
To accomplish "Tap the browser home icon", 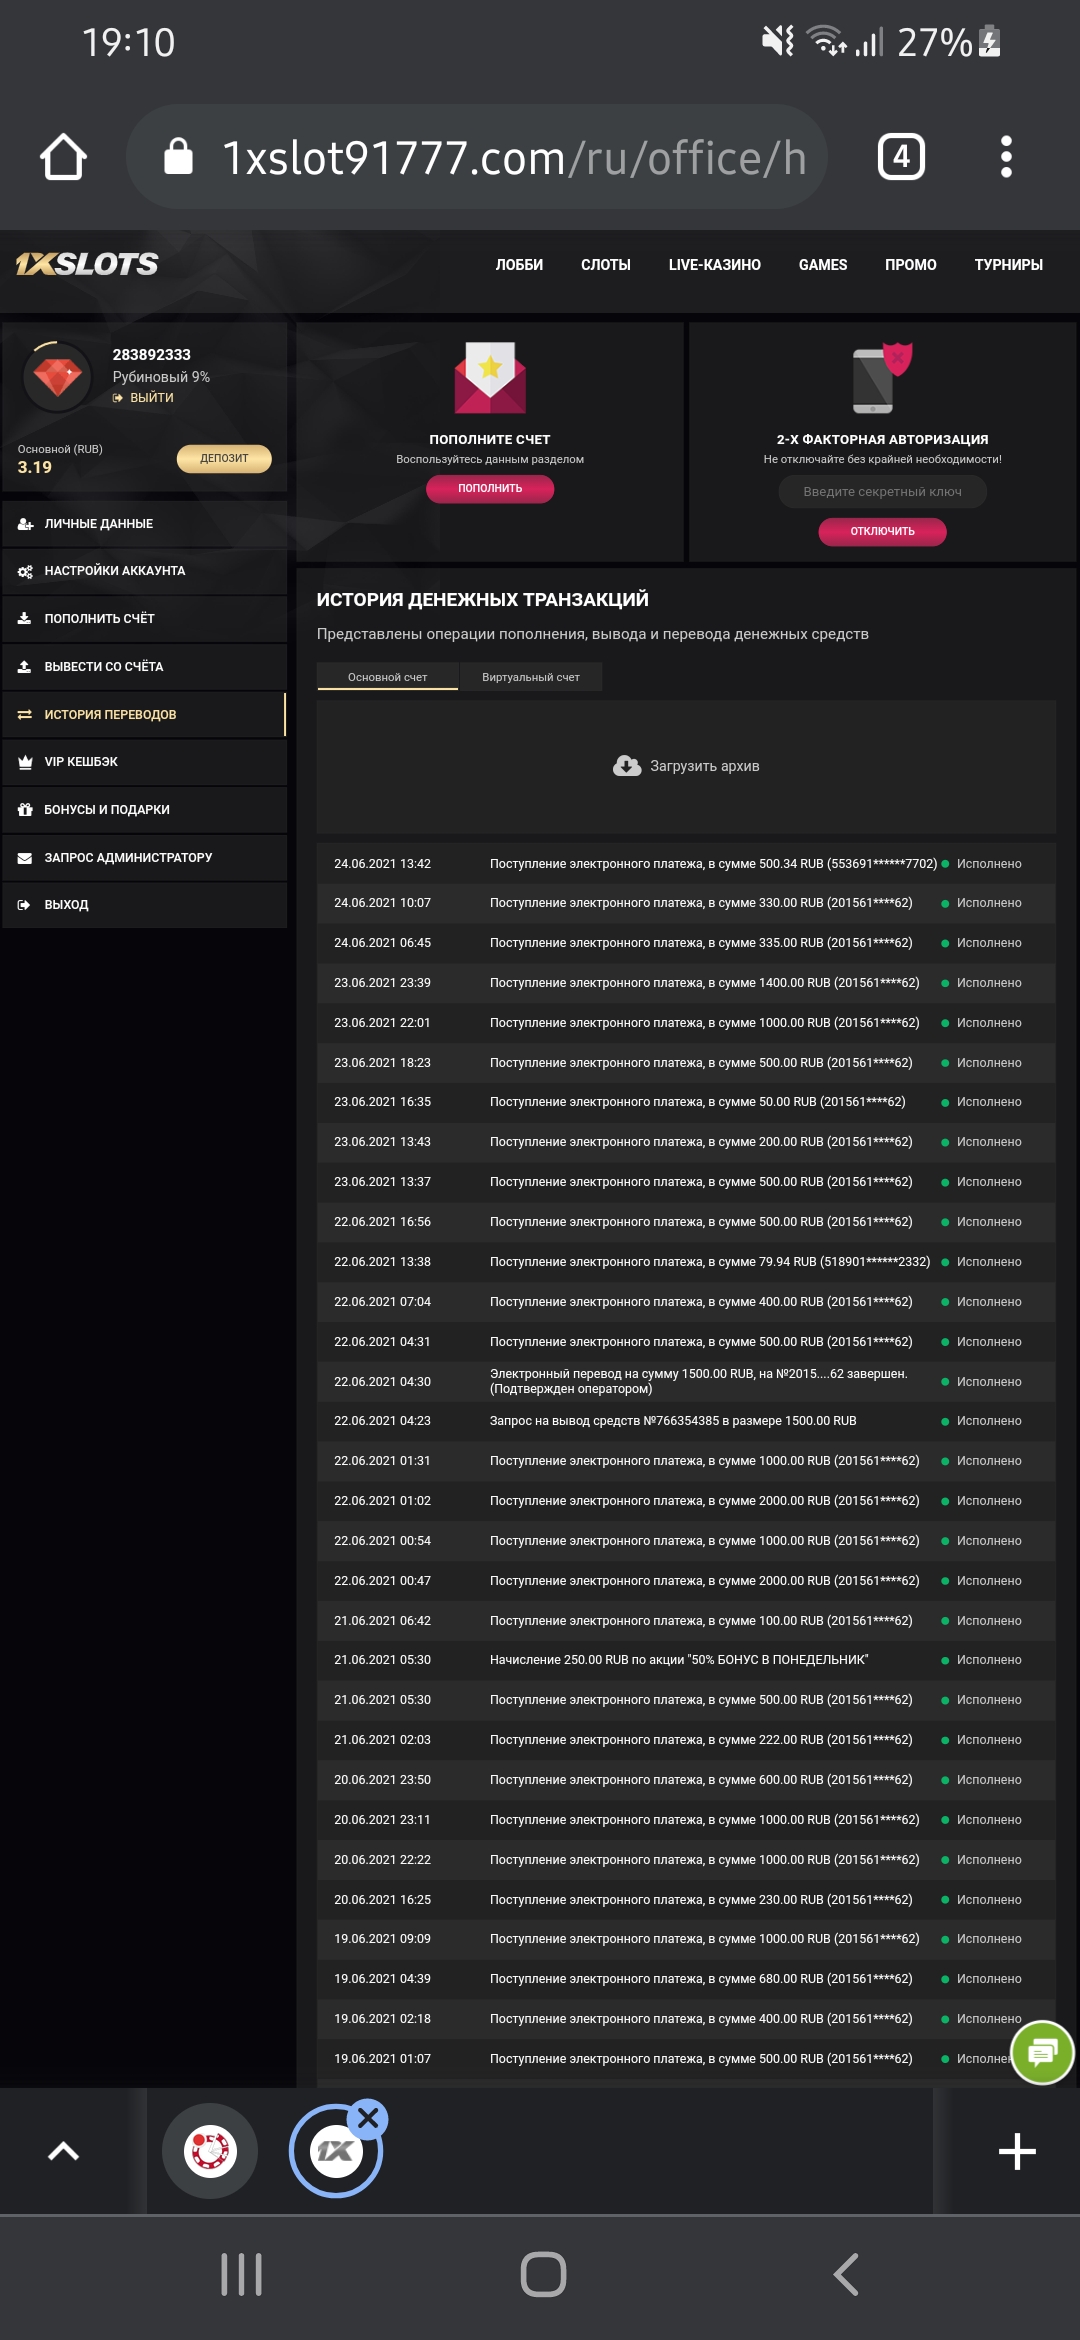I will tap(63, 157).
